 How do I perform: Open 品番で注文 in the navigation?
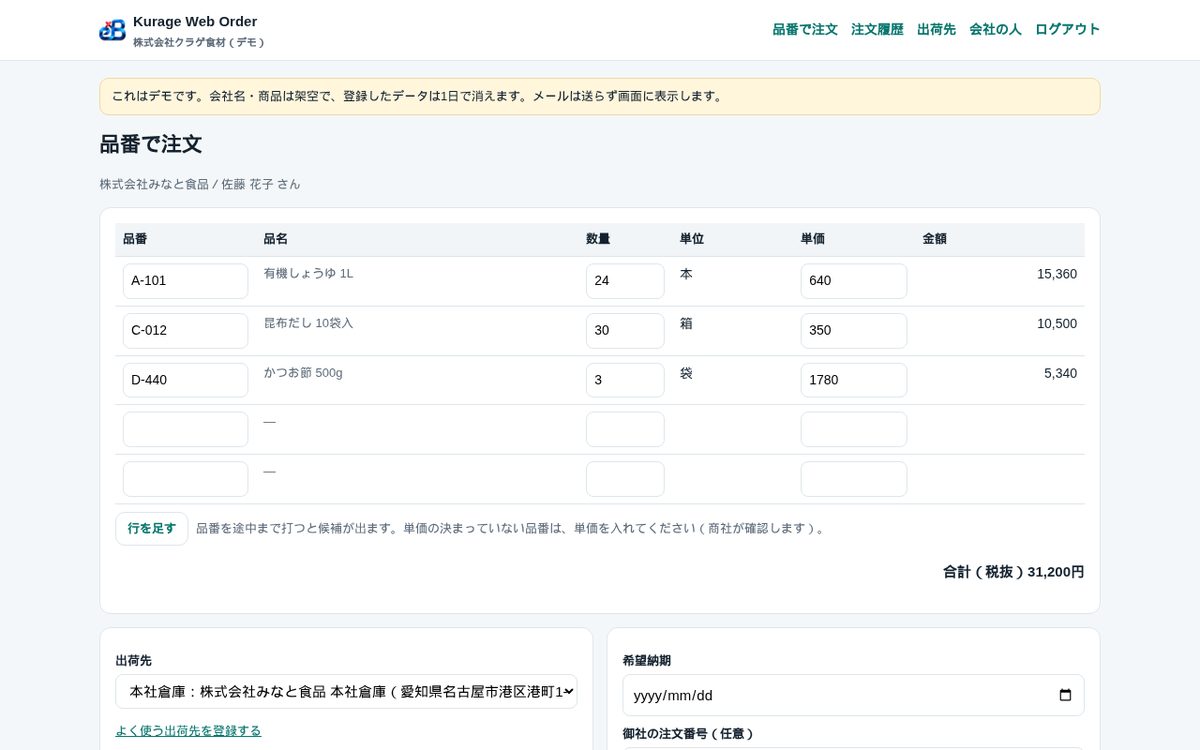tap(805, 30)
